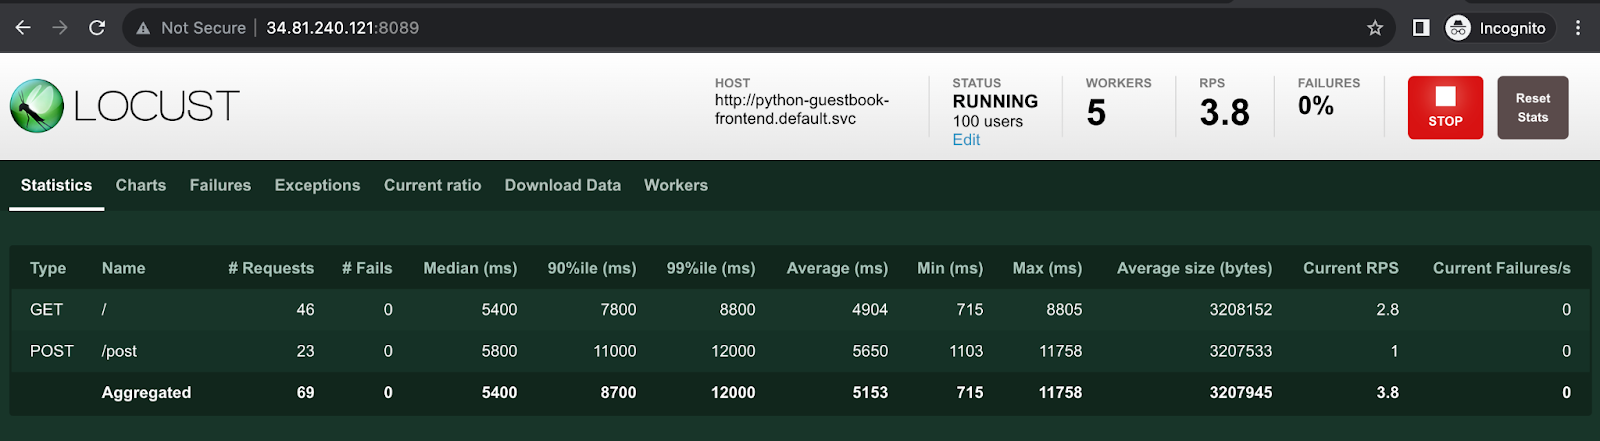Click the Not Secure warning icon
Image resolution: width=1600 pixels, height=441 pixels.
(143, 28)
